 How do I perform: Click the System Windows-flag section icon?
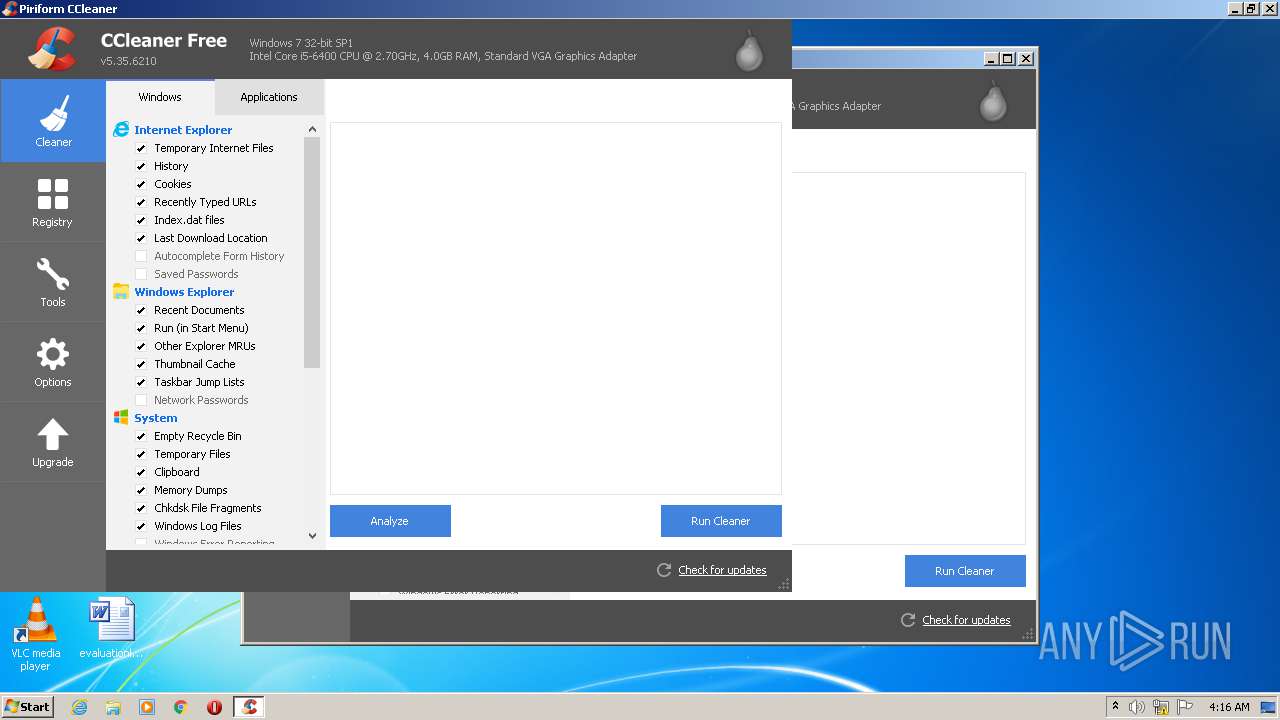pos(121,418)
